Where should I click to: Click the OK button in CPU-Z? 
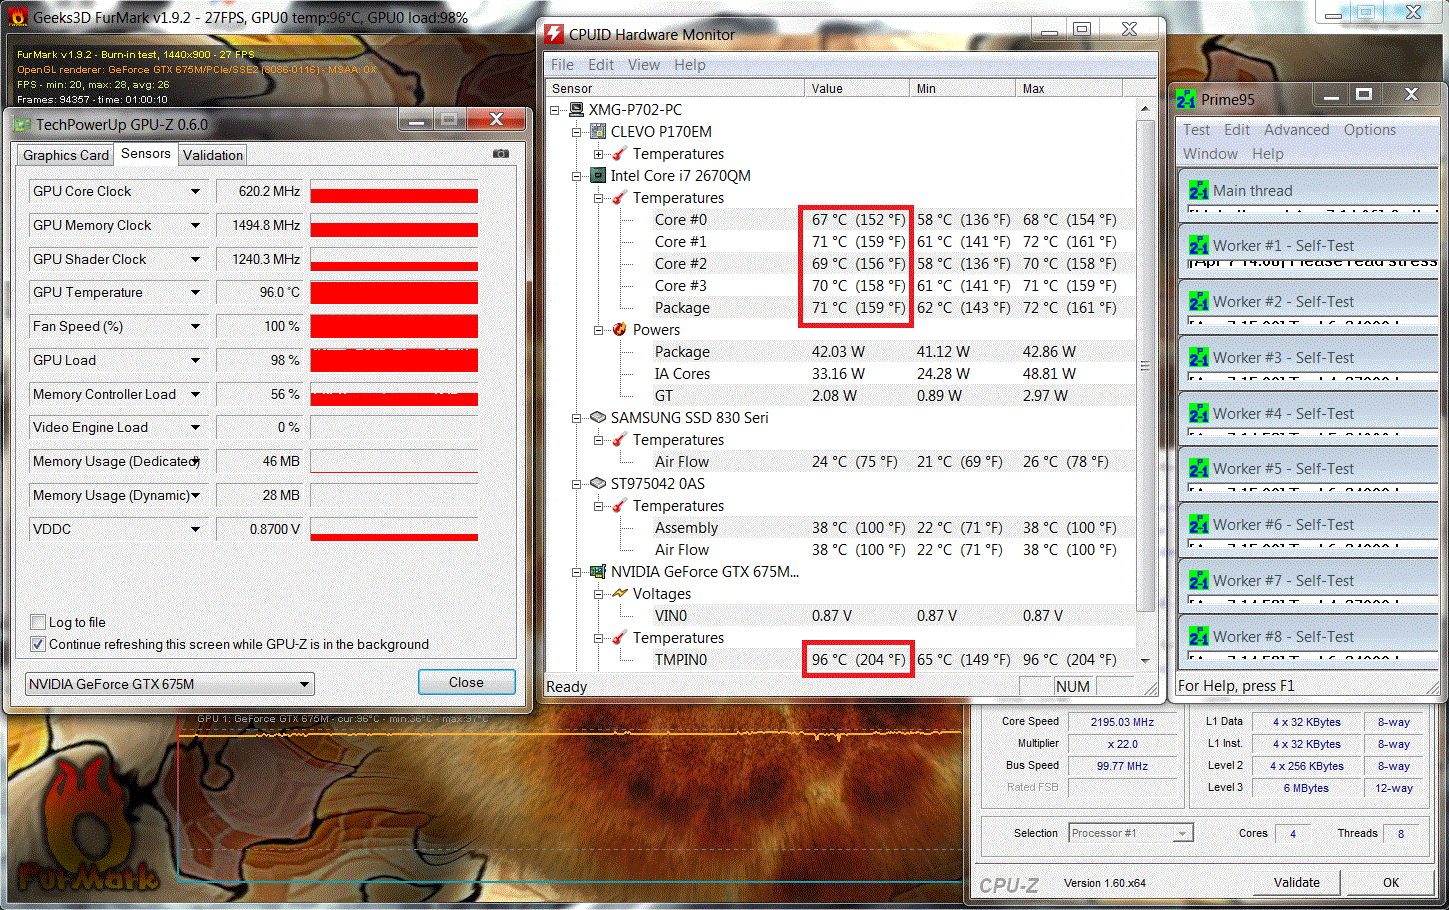pos(1391,882)
